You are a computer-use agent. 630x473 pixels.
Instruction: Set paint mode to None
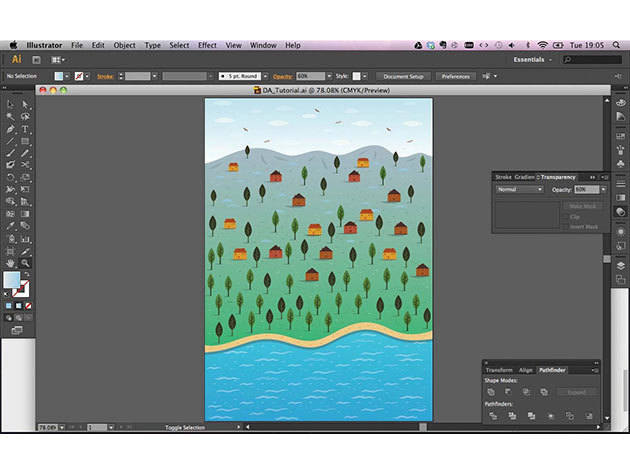click(28, 306)
